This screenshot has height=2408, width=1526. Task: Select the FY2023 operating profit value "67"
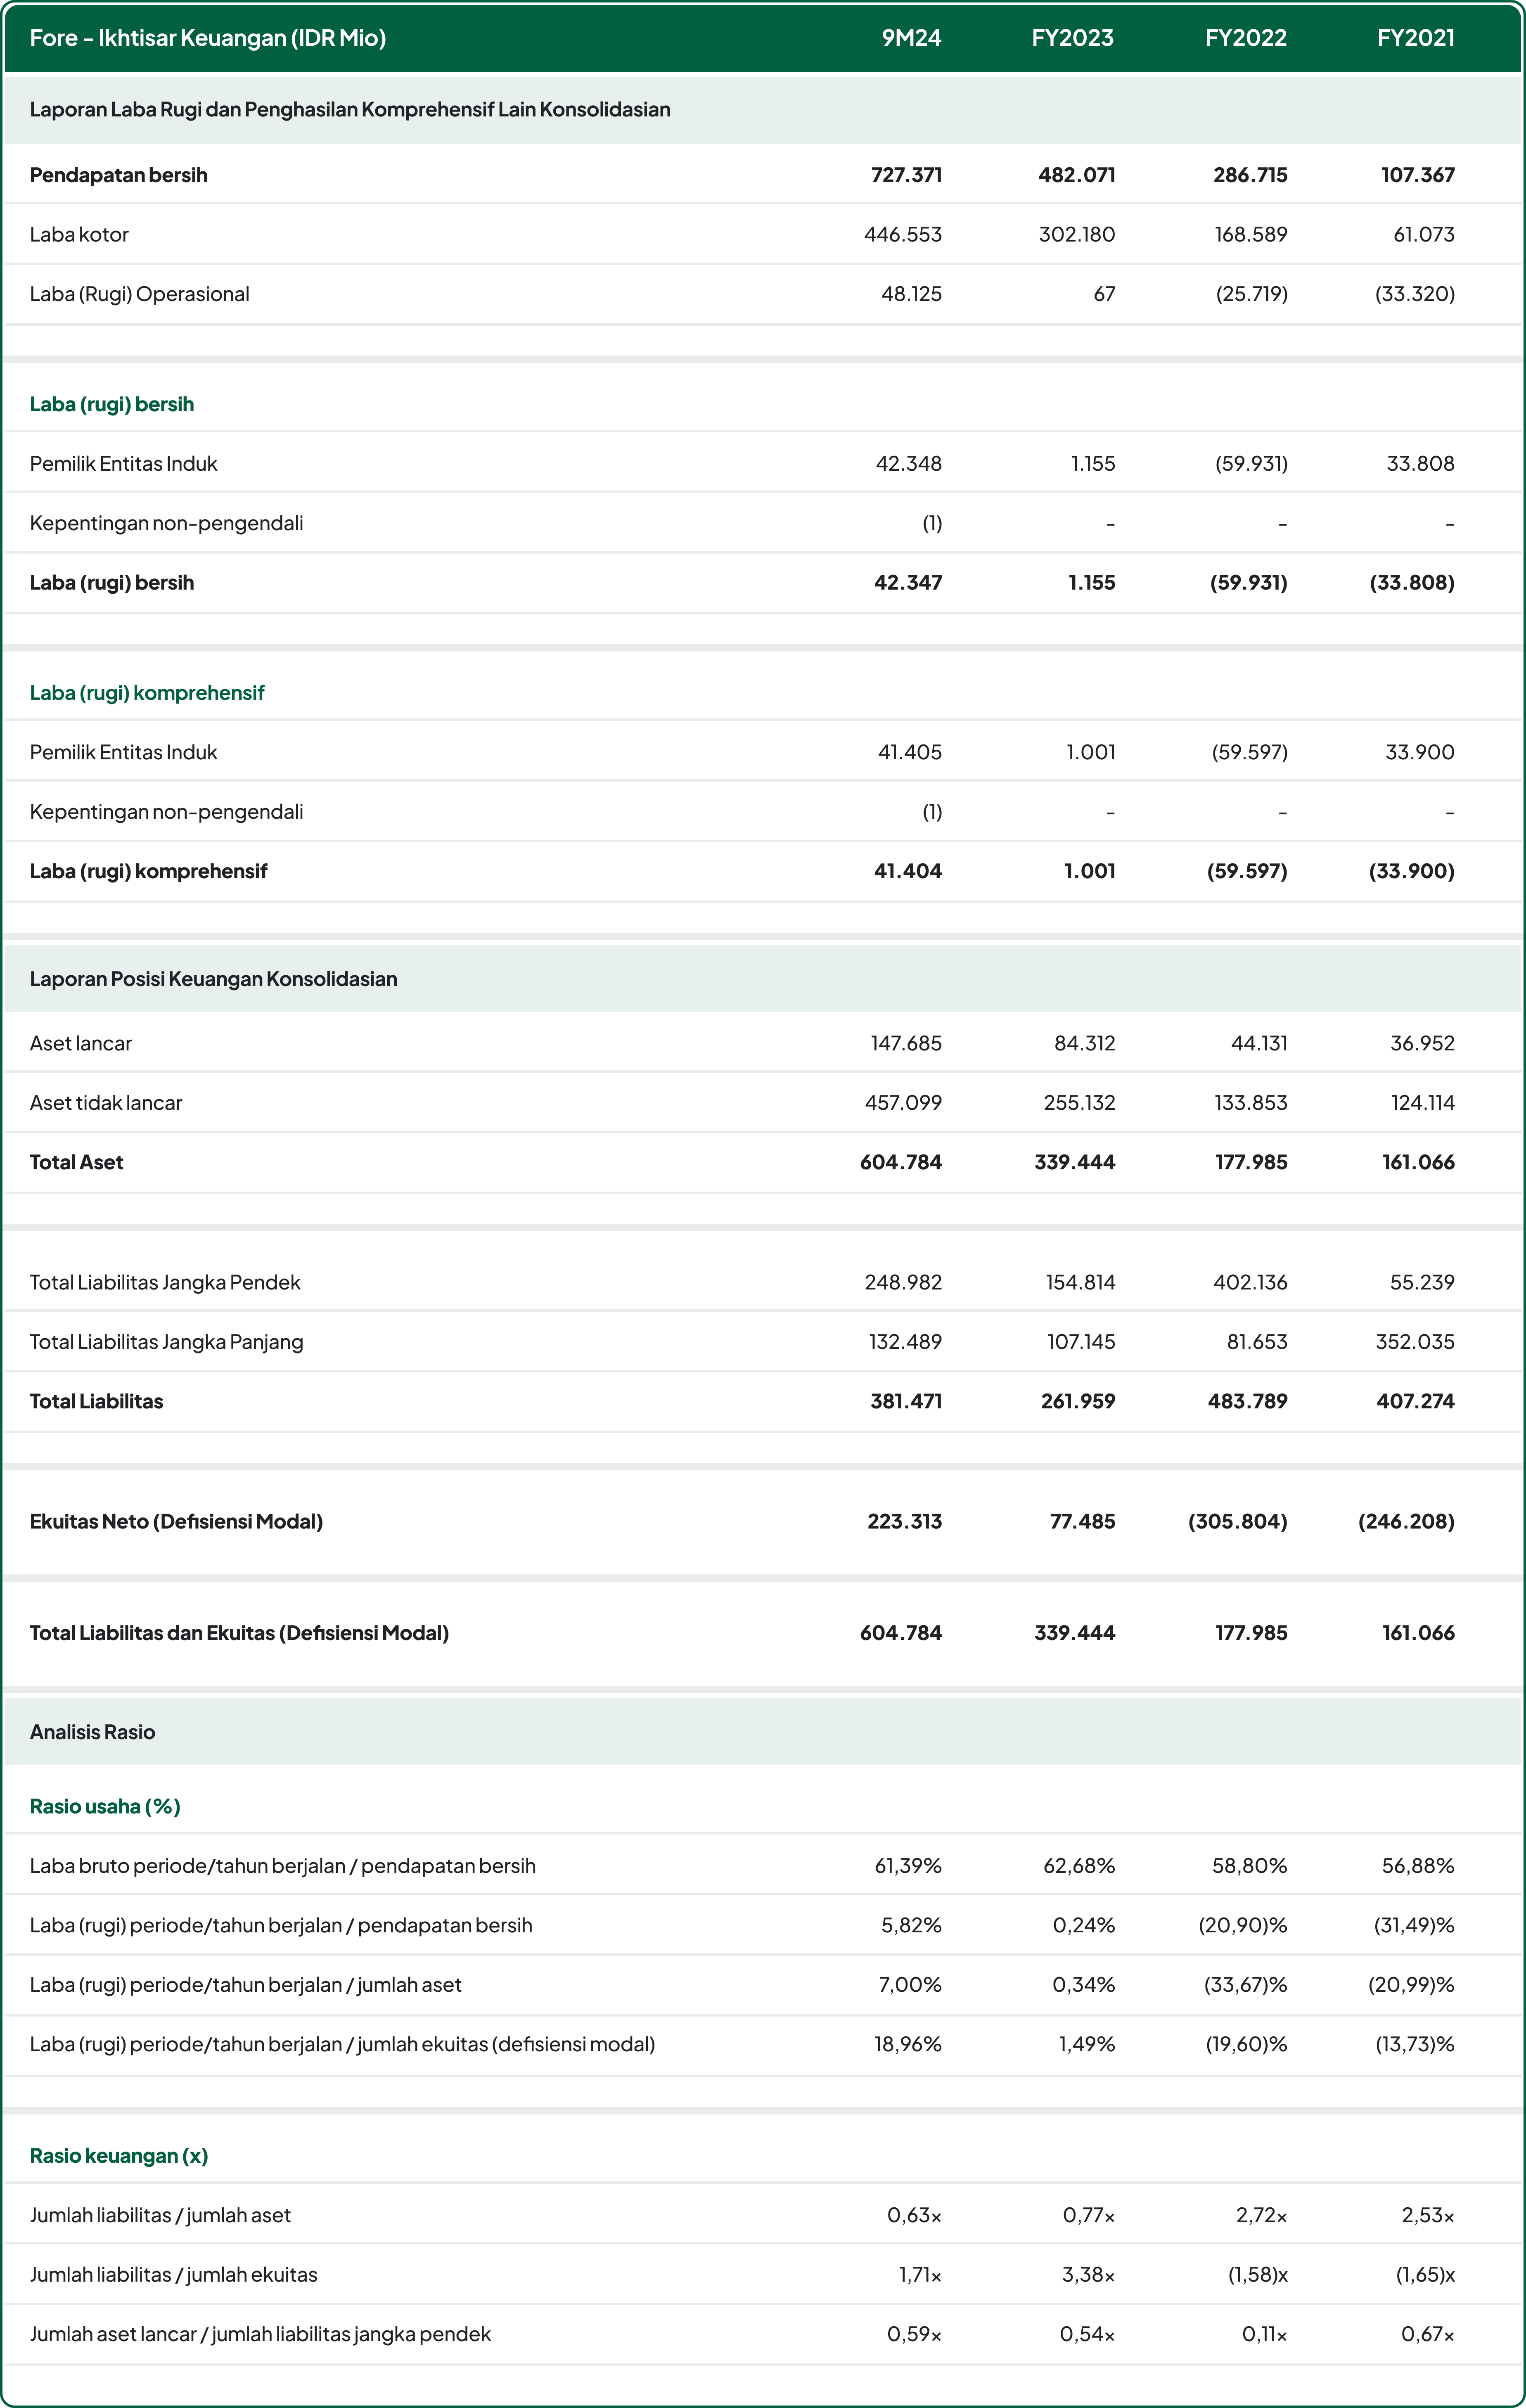pyautogui.click(x=1104, y=294)
